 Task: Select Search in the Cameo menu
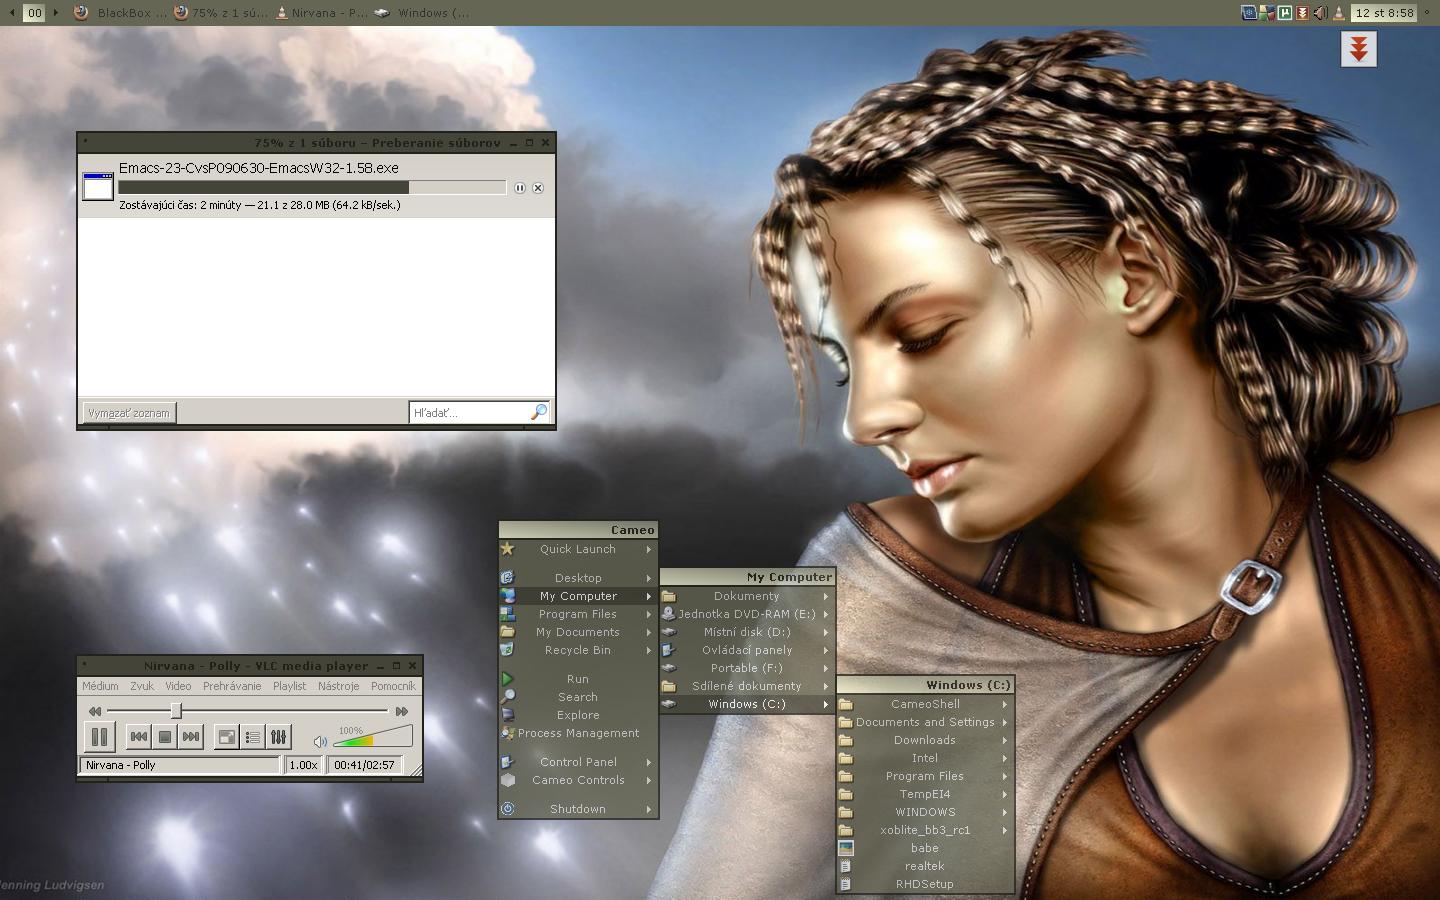(x=578, y=697)
